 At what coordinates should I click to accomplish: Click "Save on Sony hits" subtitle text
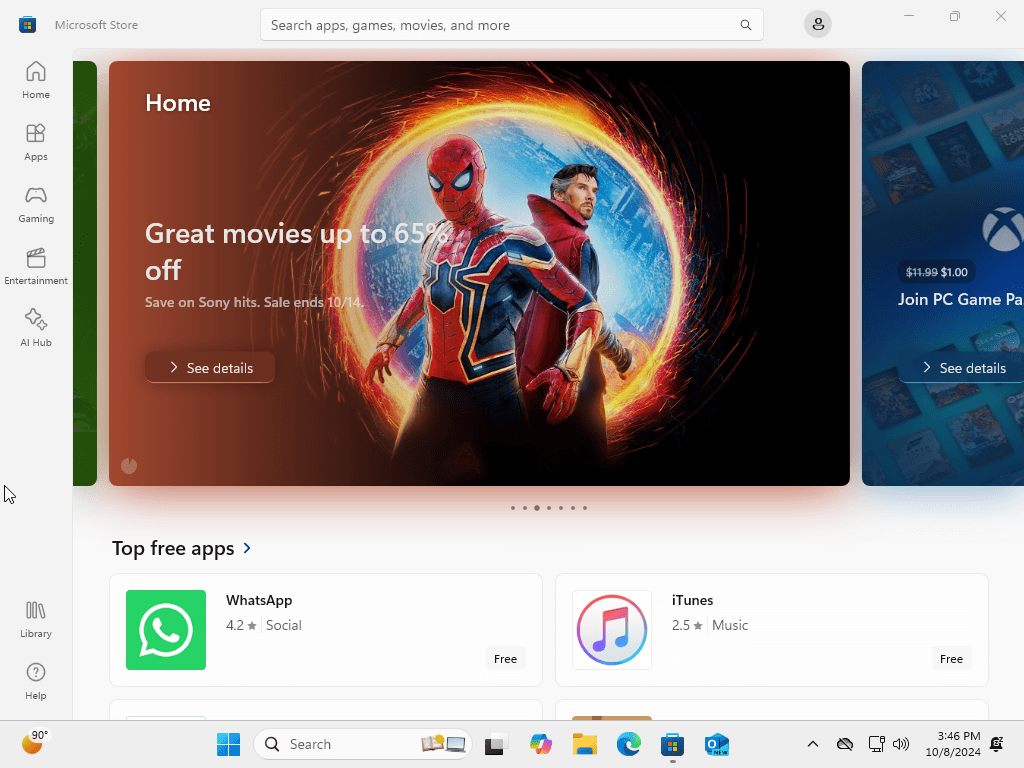255,302
